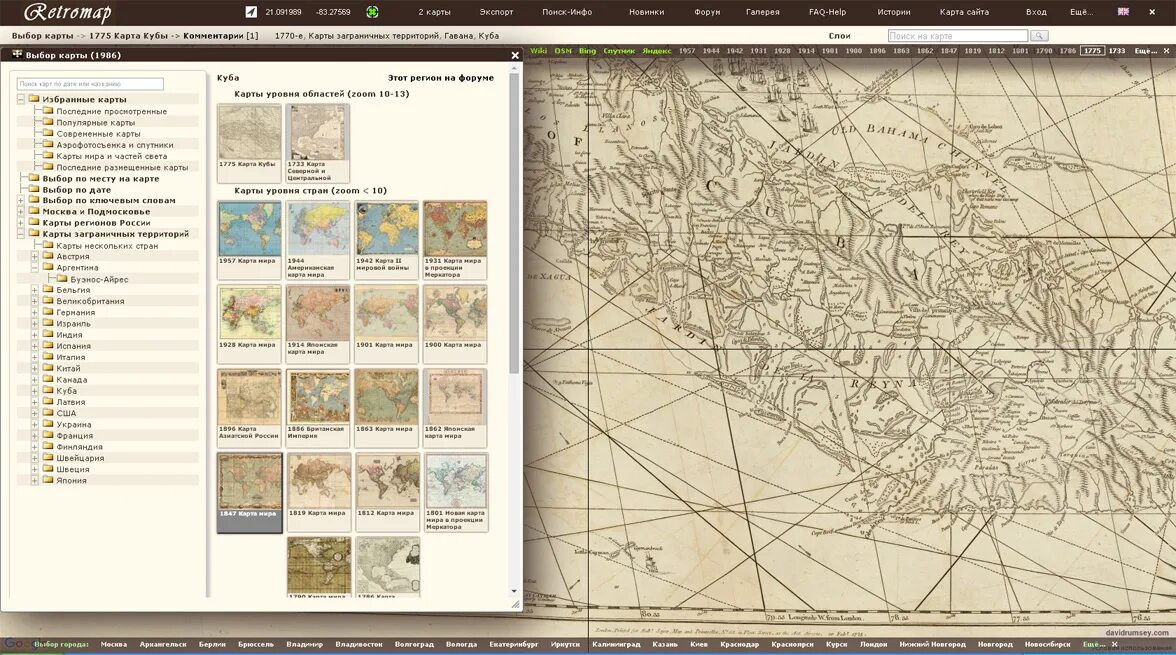Open the 1944 Американская карта мира thumbnail

[318, 239]
